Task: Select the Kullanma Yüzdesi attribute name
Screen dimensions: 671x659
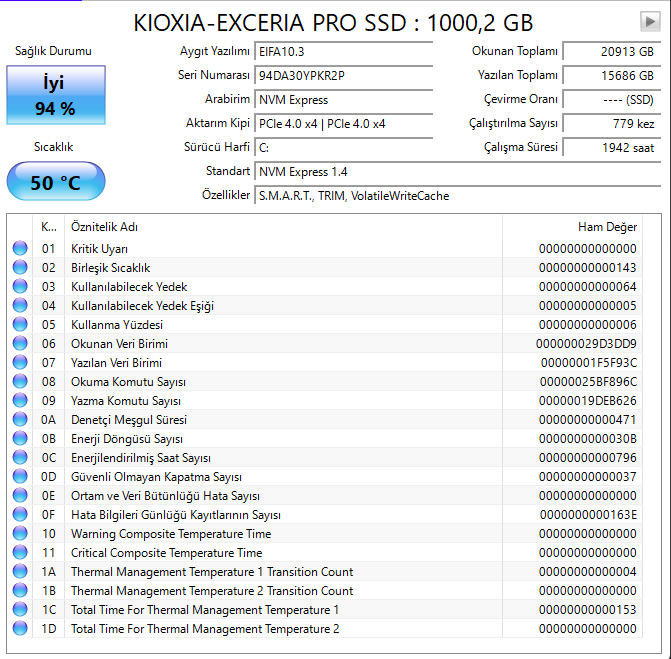Action: pyautogui.click(x=117, y=325)
